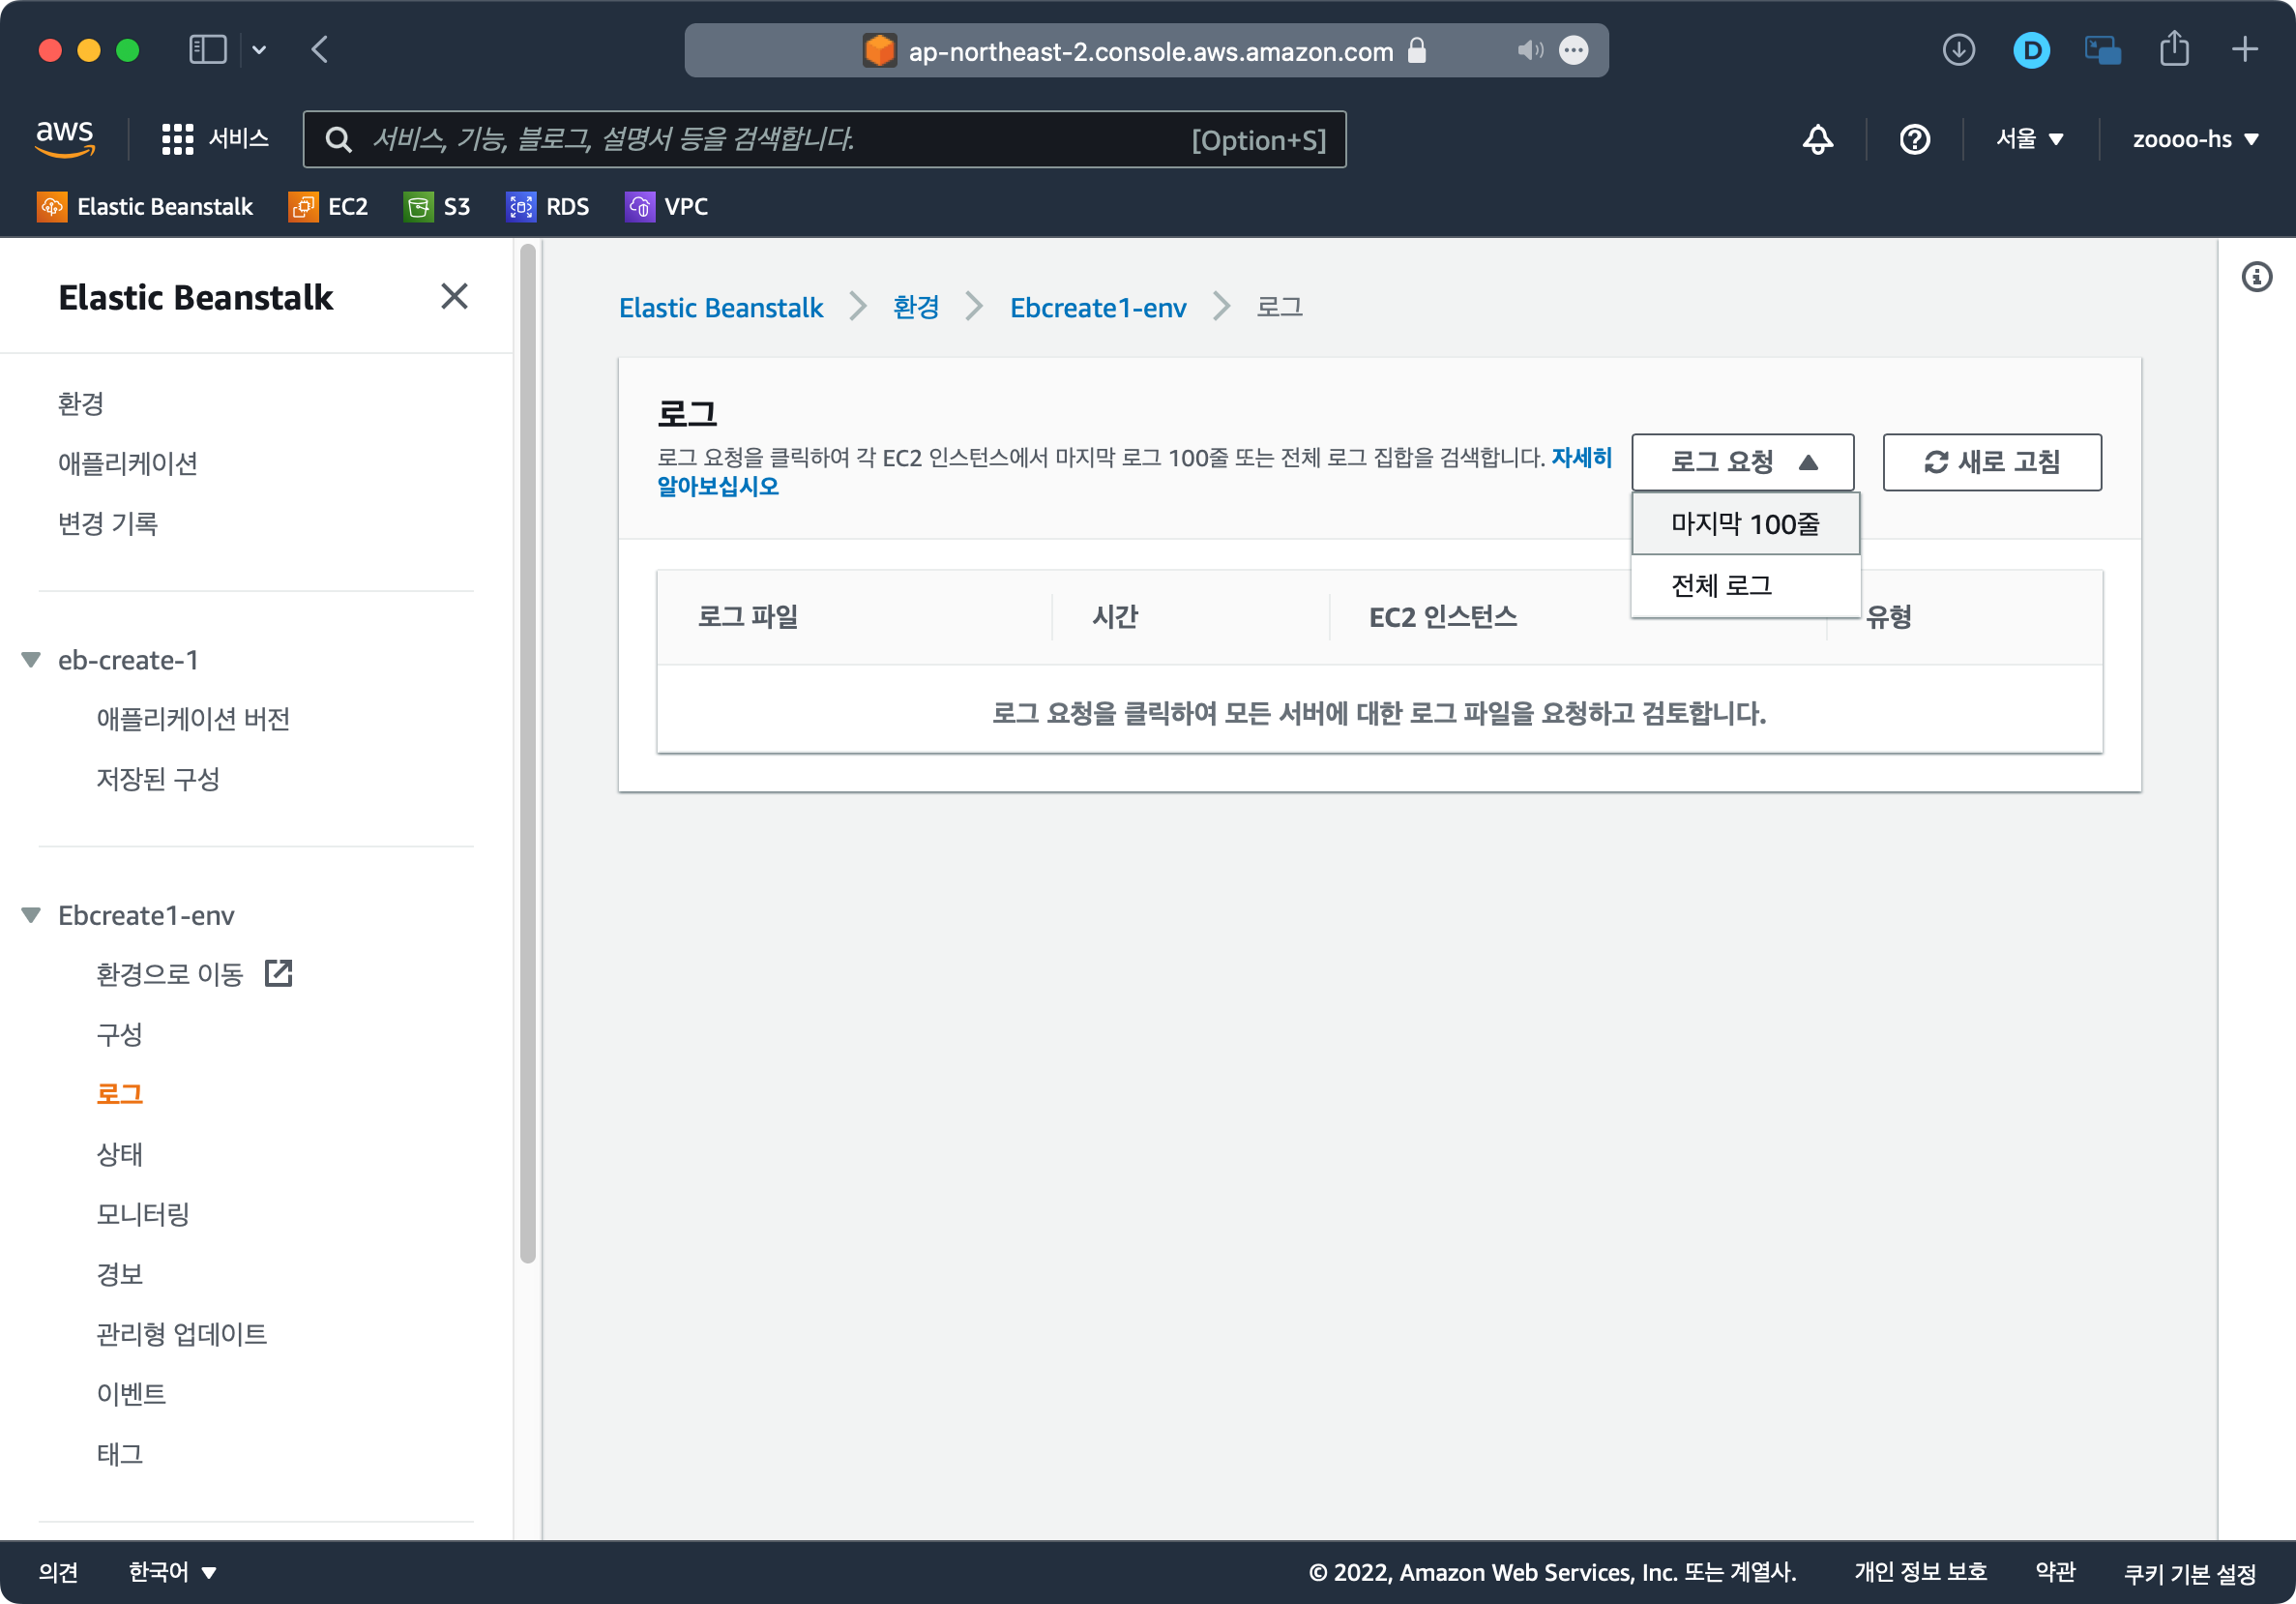Click Elastic Beanstalk breadcrumb link
The width and height of the screenshot is (2296, 1604).
click(x=720, y=307)
